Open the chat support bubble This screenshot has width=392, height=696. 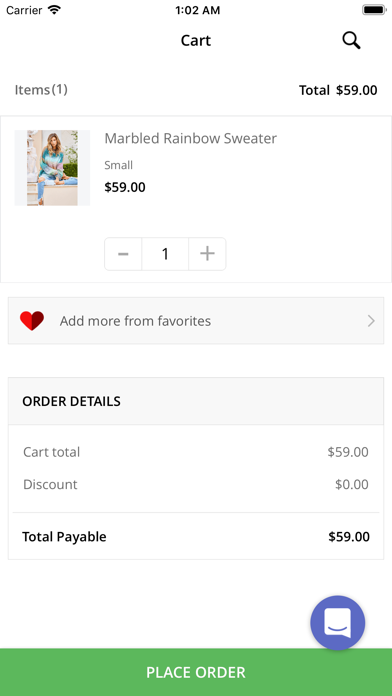[x=337, y=623]
